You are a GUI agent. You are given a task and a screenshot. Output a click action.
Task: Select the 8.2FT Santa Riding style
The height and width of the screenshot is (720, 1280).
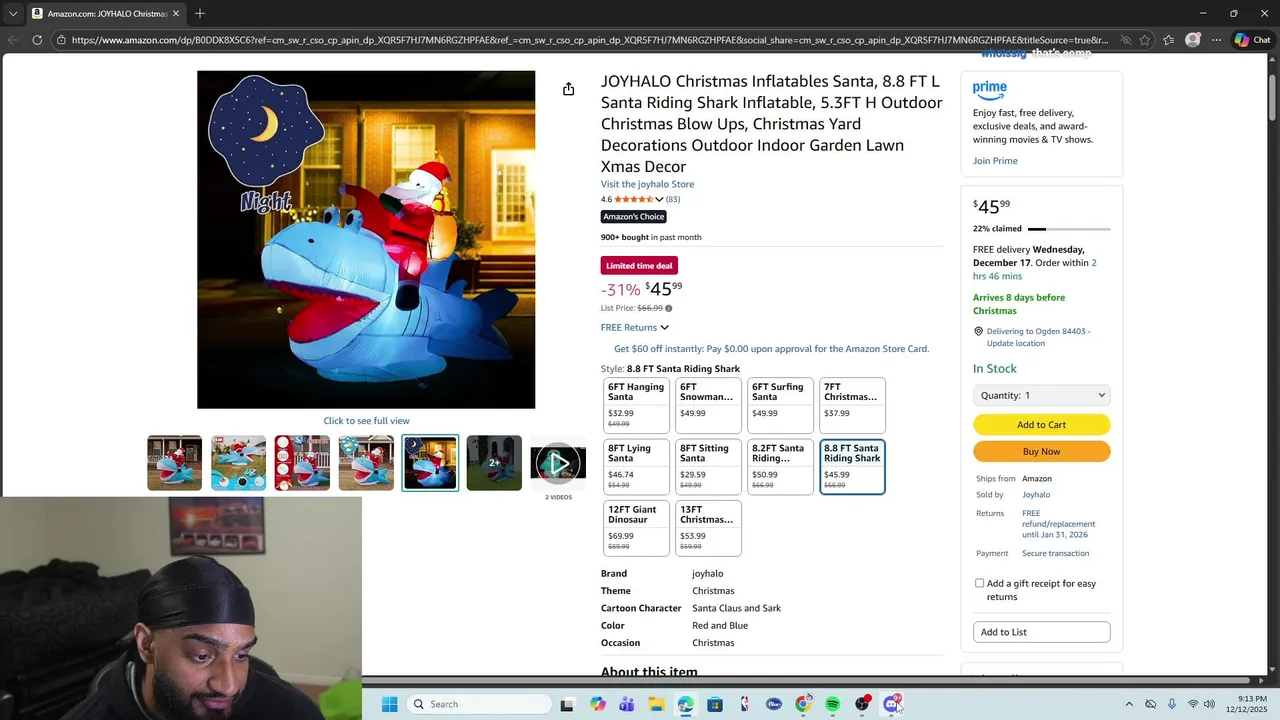tap(780, 466)
